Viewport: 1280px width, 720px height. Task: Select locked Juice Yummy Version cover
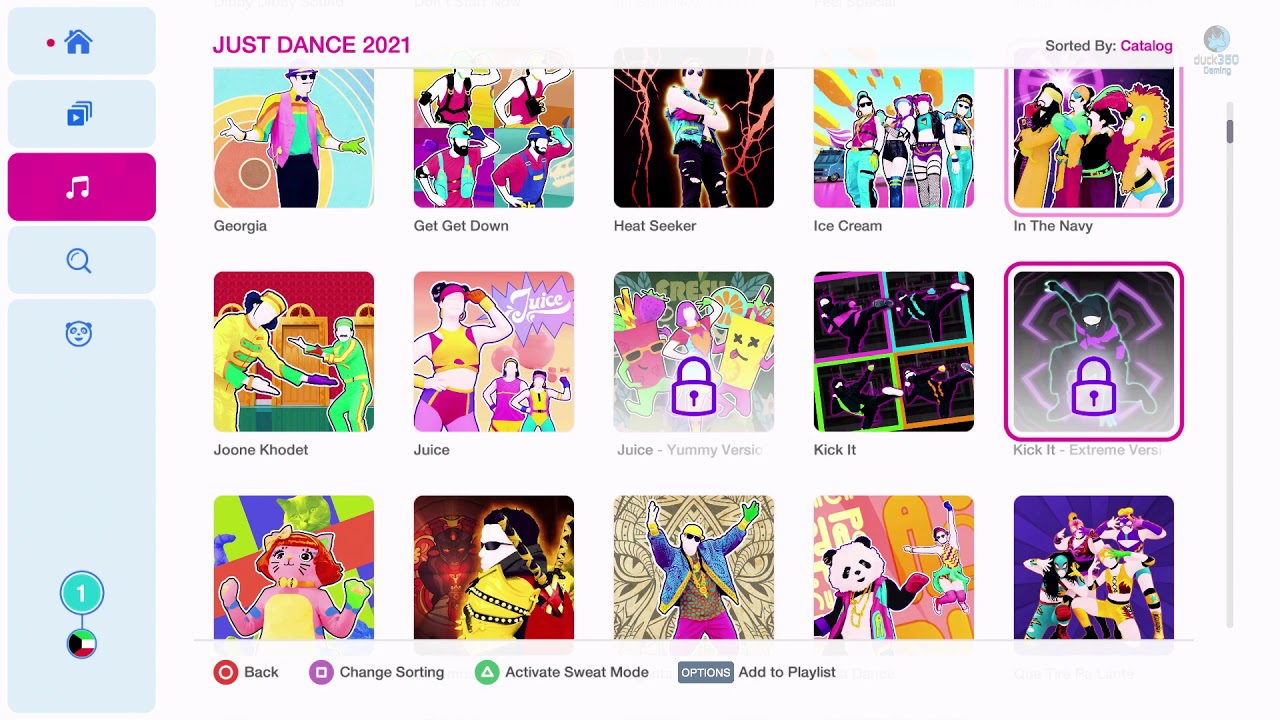(694, 352)
